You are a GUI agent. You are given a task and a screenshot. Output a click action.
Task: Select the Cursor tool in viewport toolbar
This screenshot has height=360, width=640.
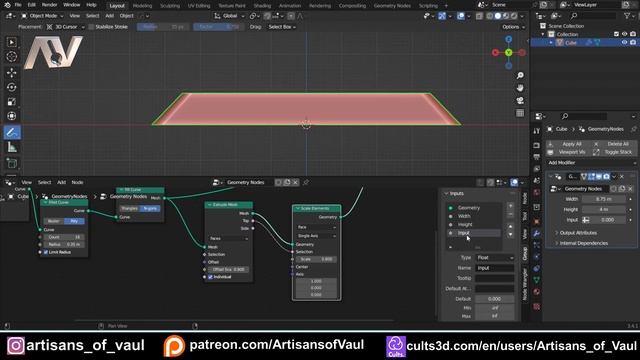pyautogui.click(x=12, y=57)
